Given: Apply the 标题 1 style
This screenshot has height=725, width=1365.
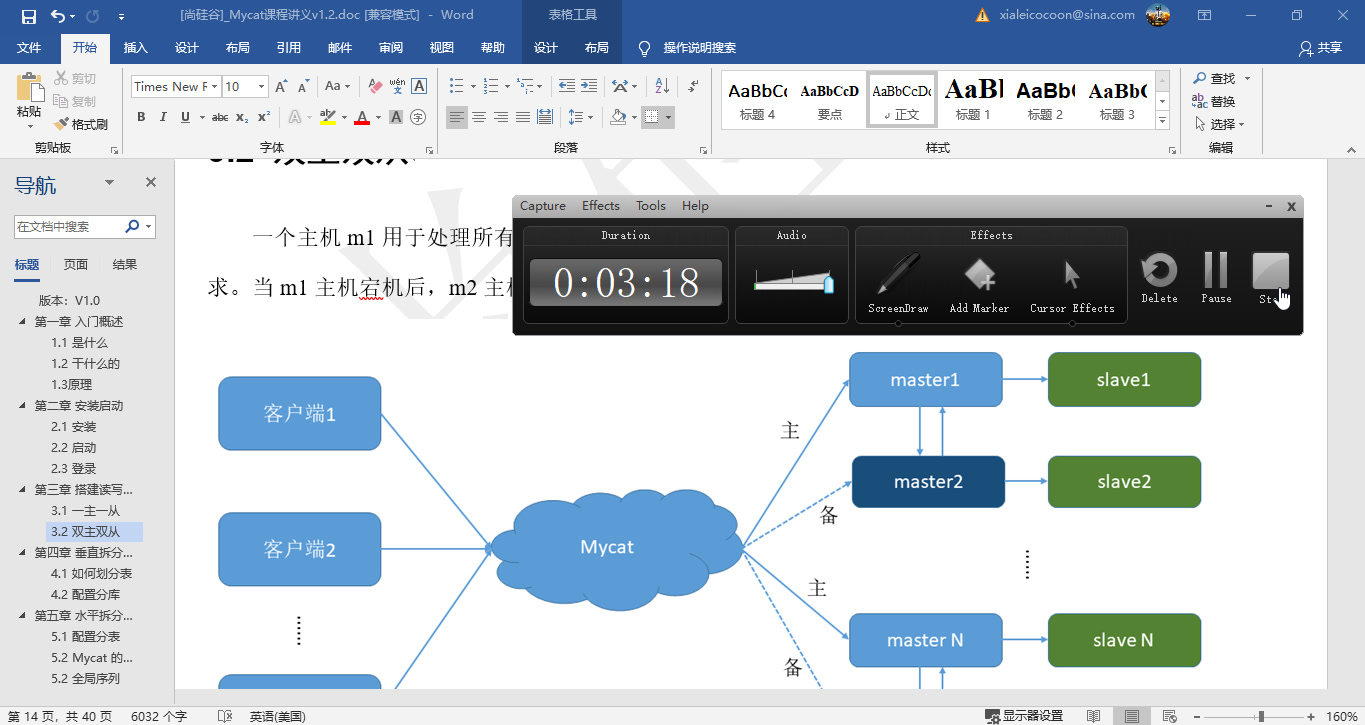Looking at the screenshot, I should point(974,100).
